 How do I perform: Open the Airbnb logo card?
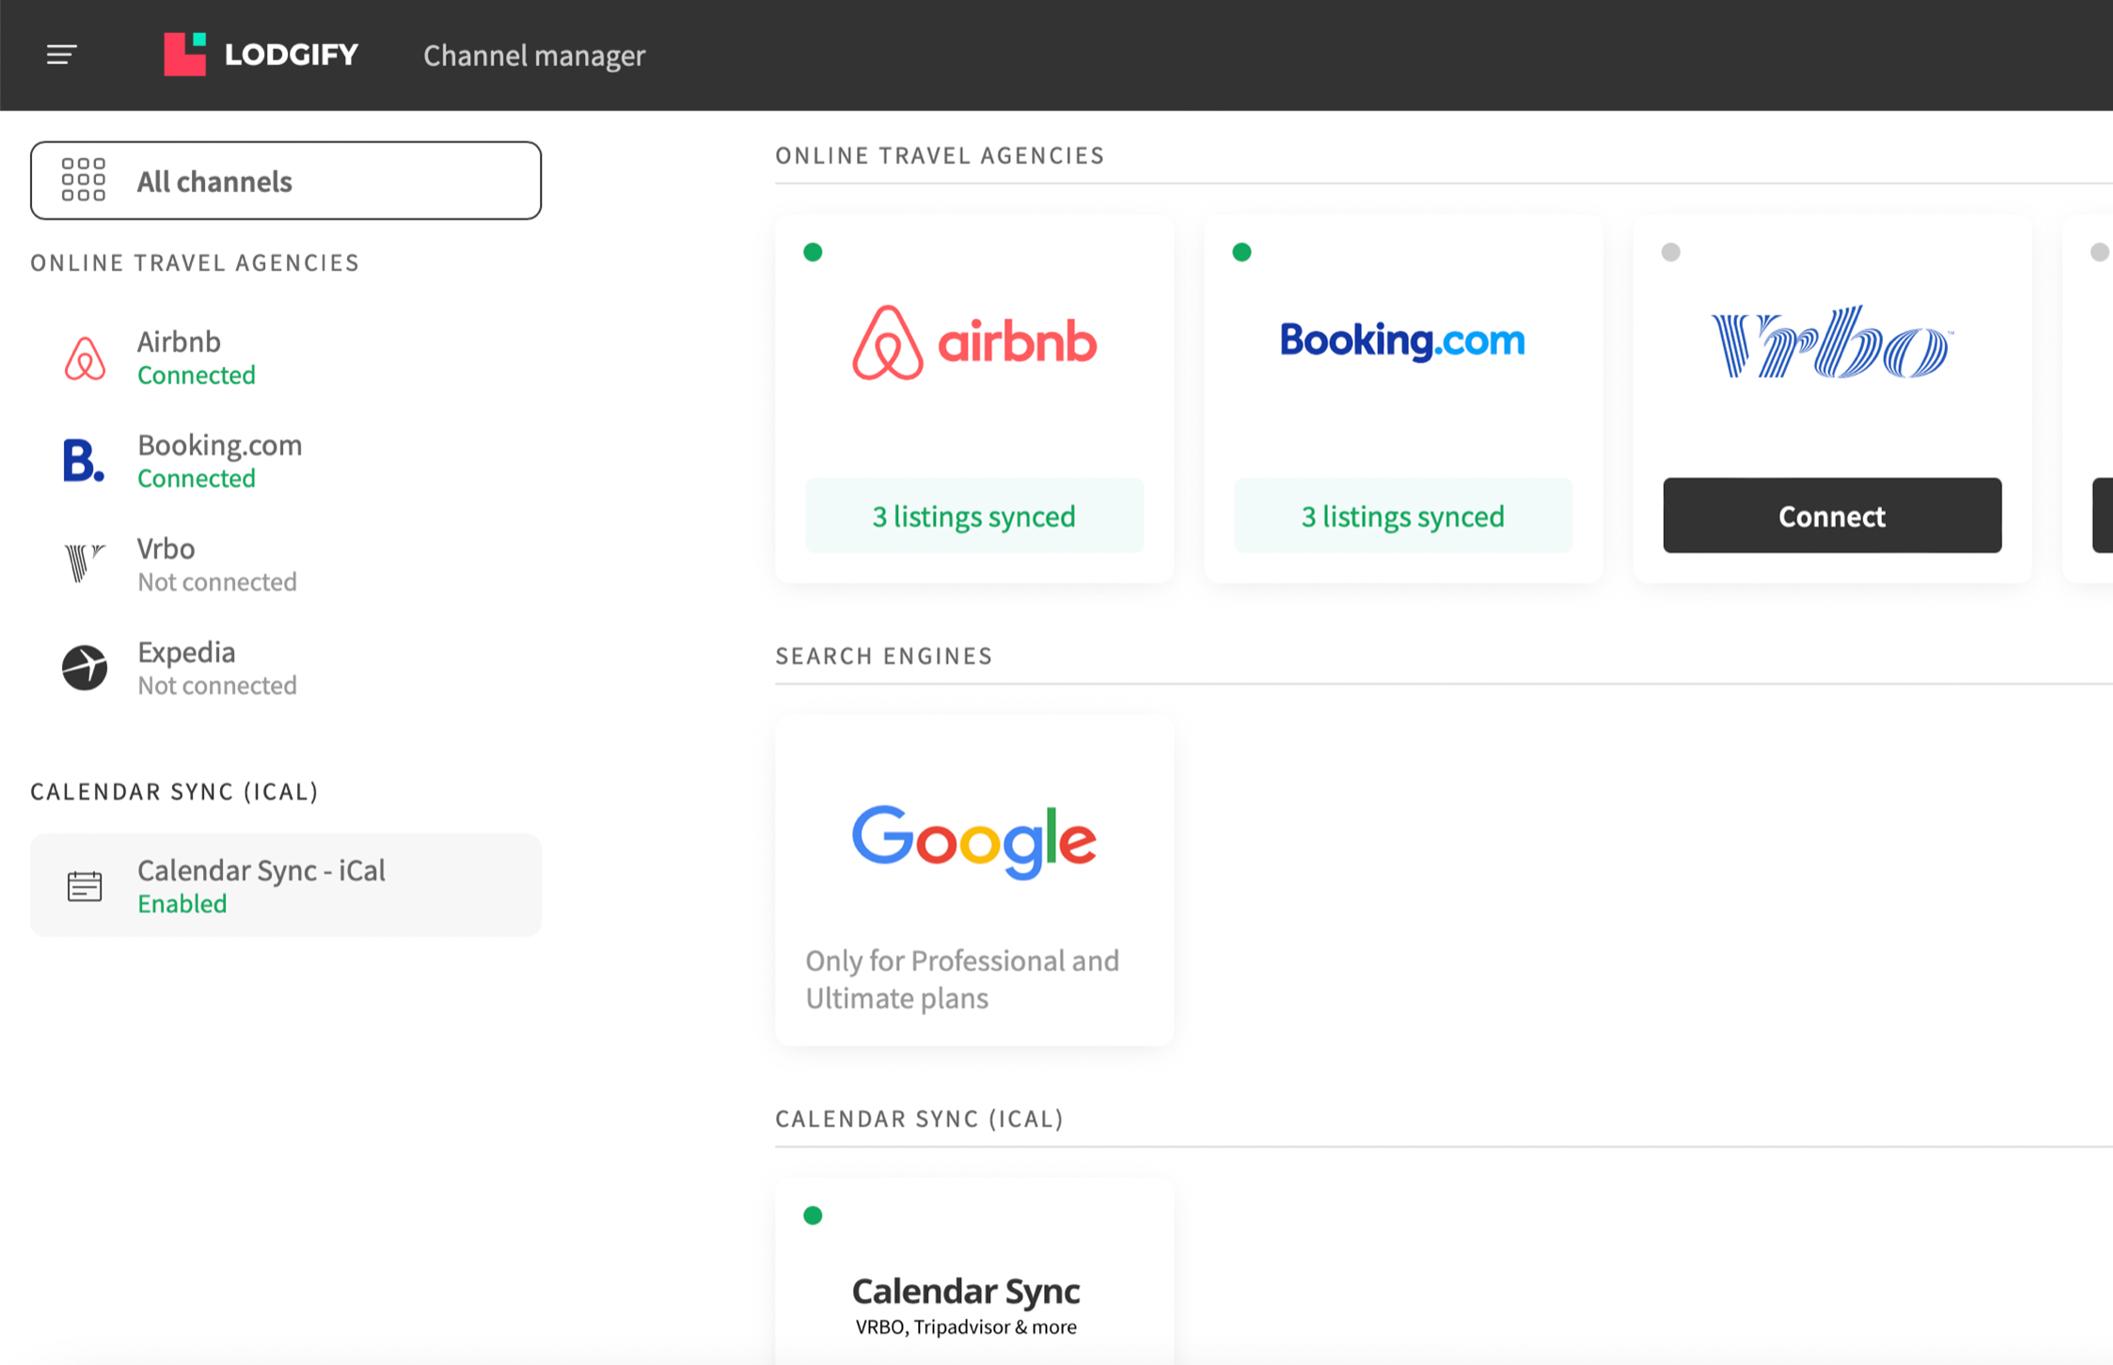(974, 343)
